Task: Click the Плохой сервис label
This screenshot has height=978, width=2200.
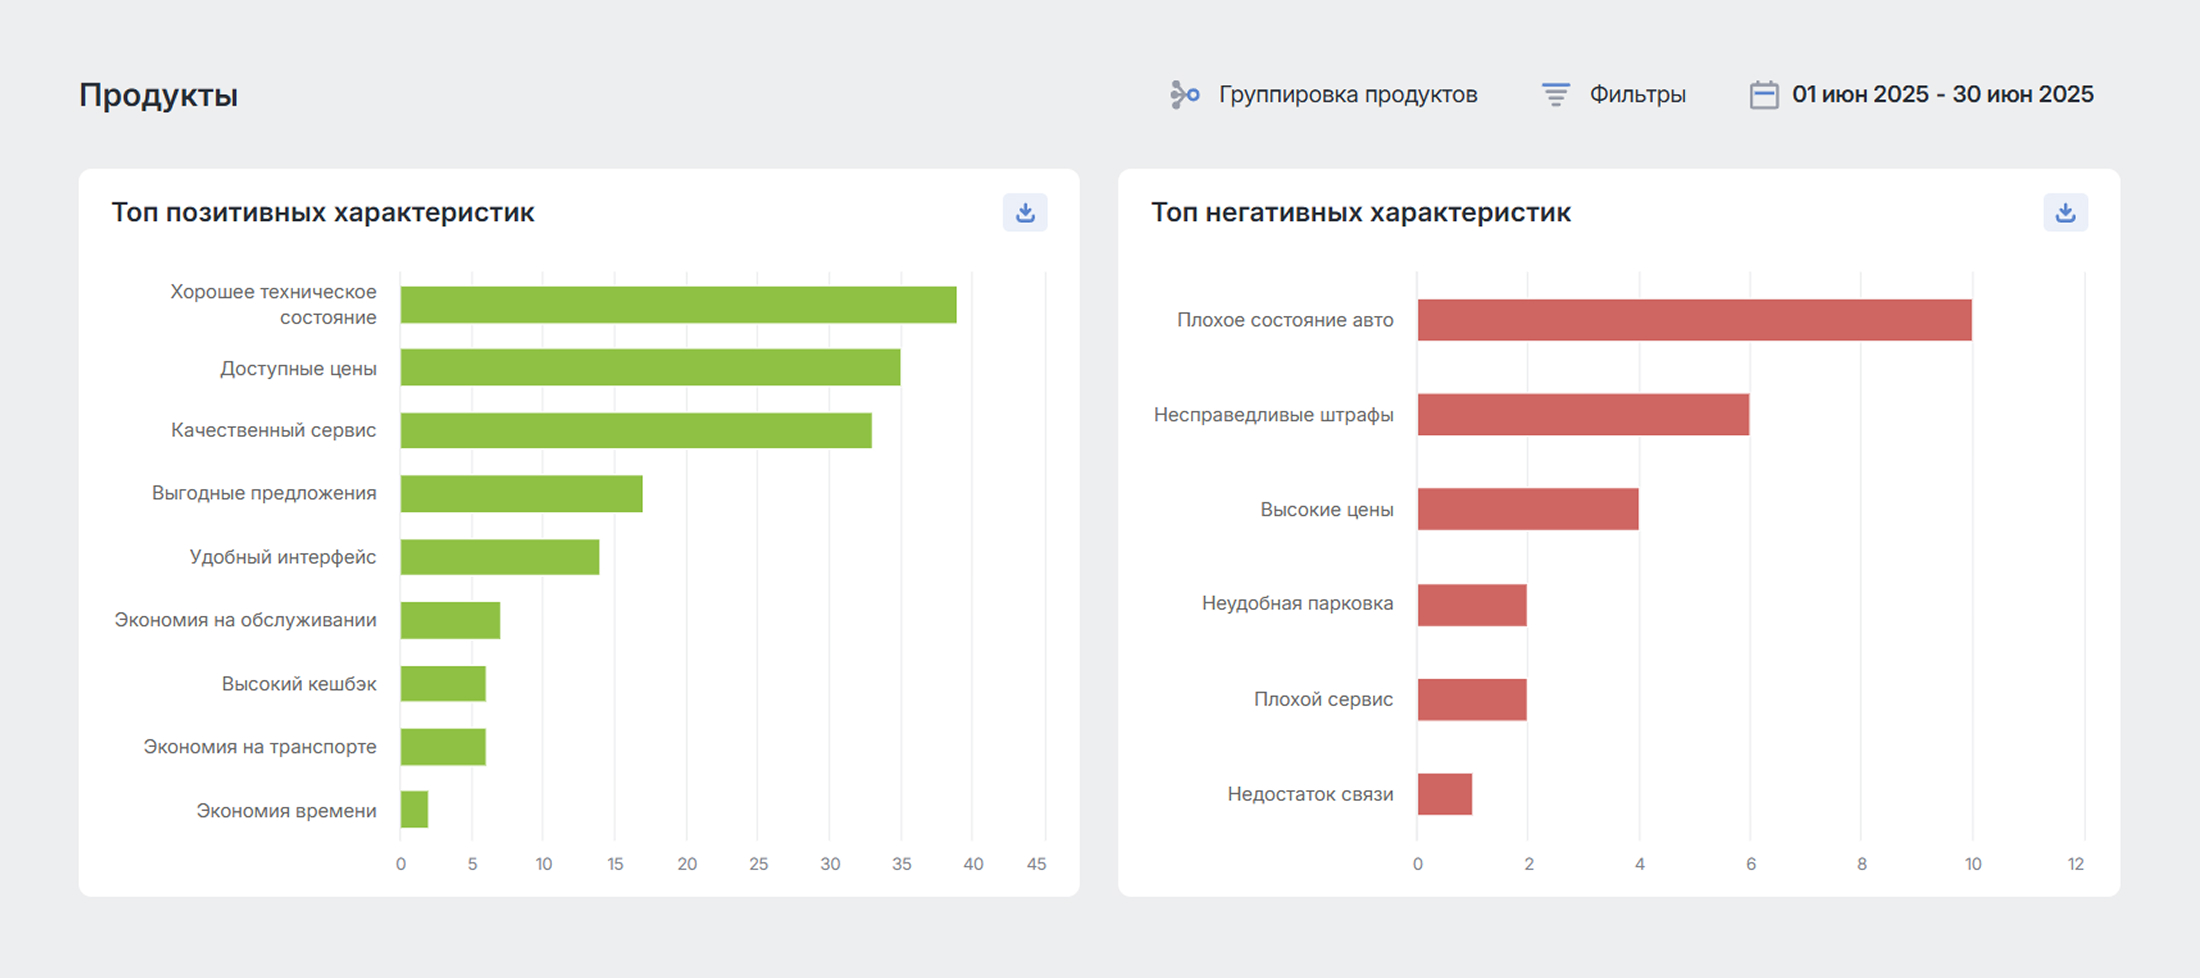Action: click(x=1323, y=700)
